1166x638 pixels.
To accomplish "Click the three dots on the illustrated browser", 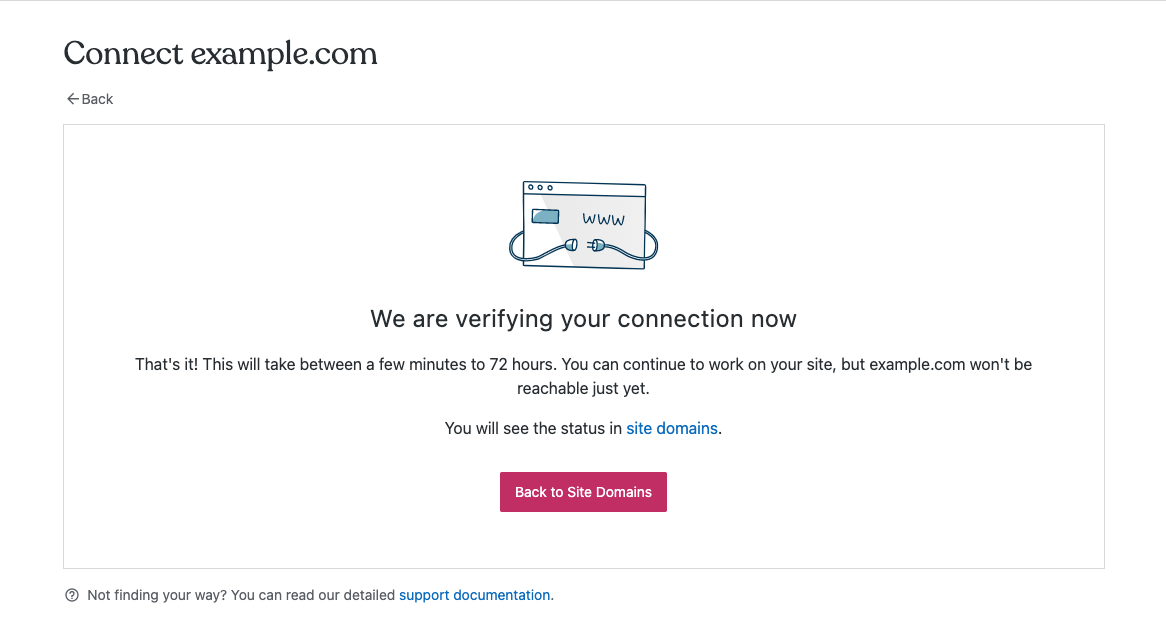I will [540, 187].
